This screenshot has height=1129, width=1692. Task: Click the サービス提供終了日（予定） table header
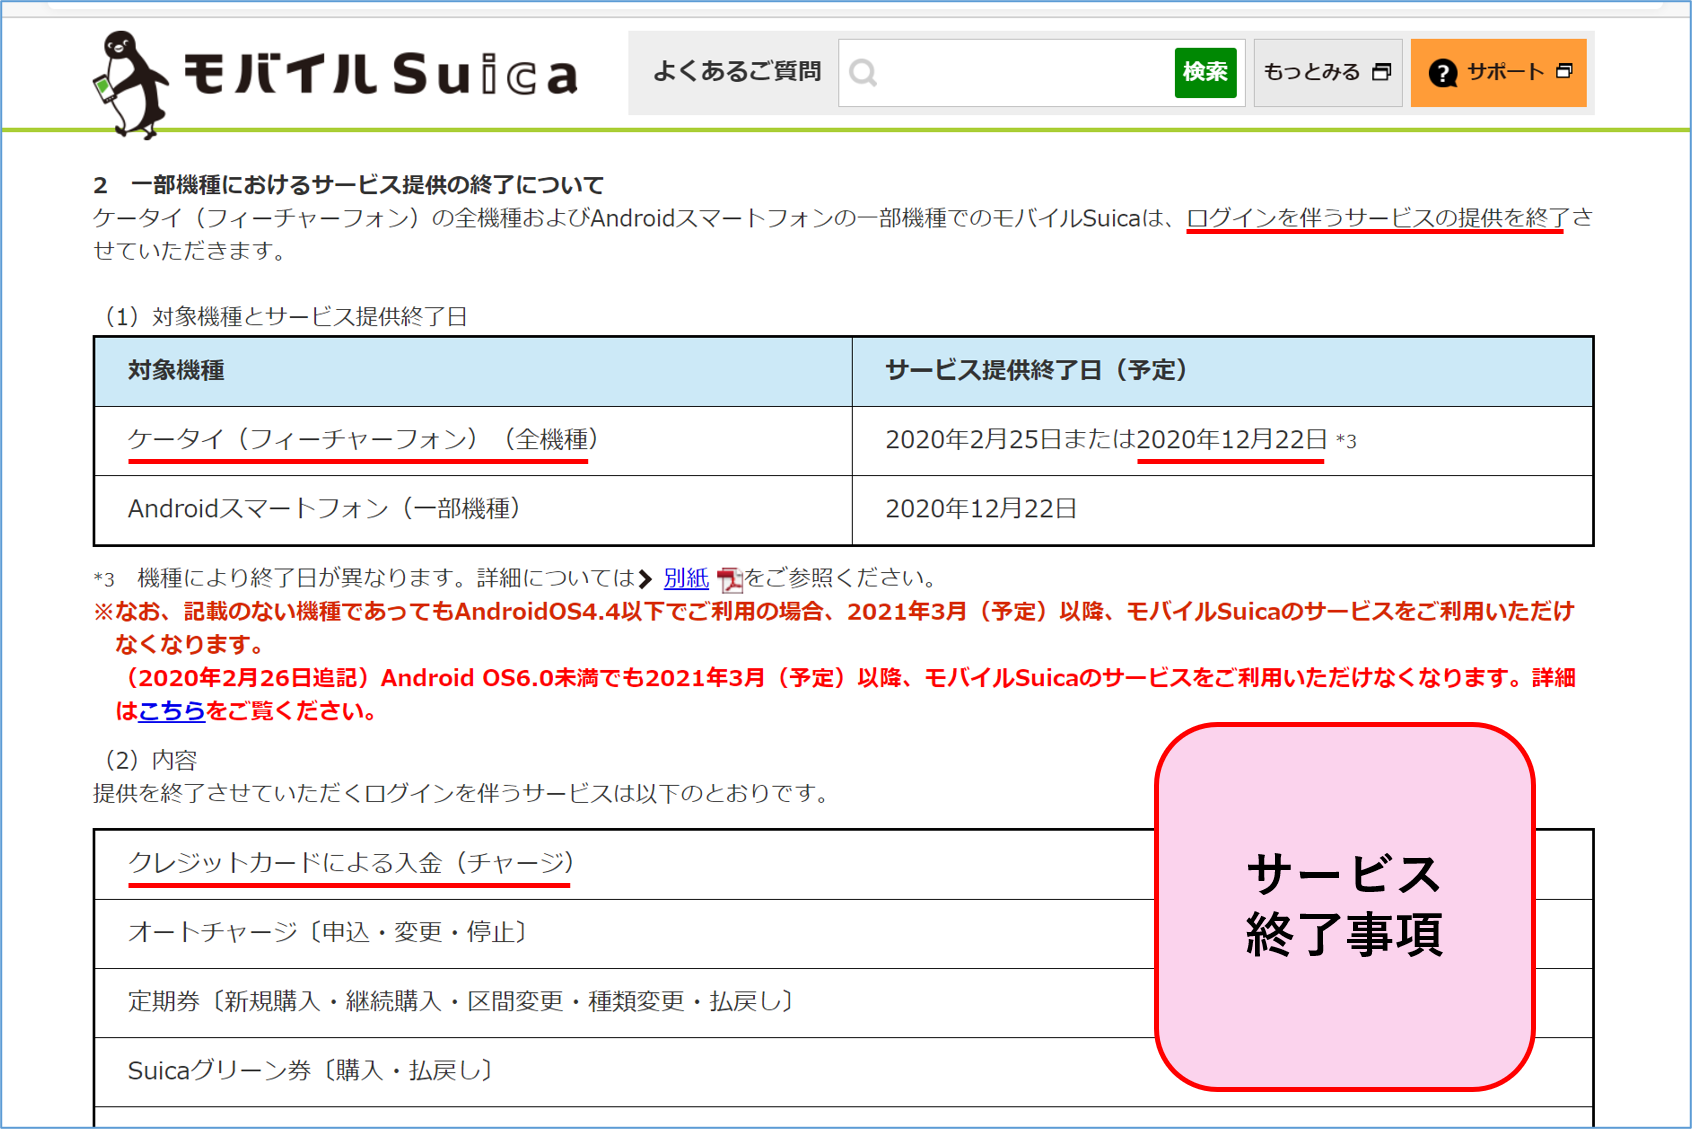point(1222,371)
